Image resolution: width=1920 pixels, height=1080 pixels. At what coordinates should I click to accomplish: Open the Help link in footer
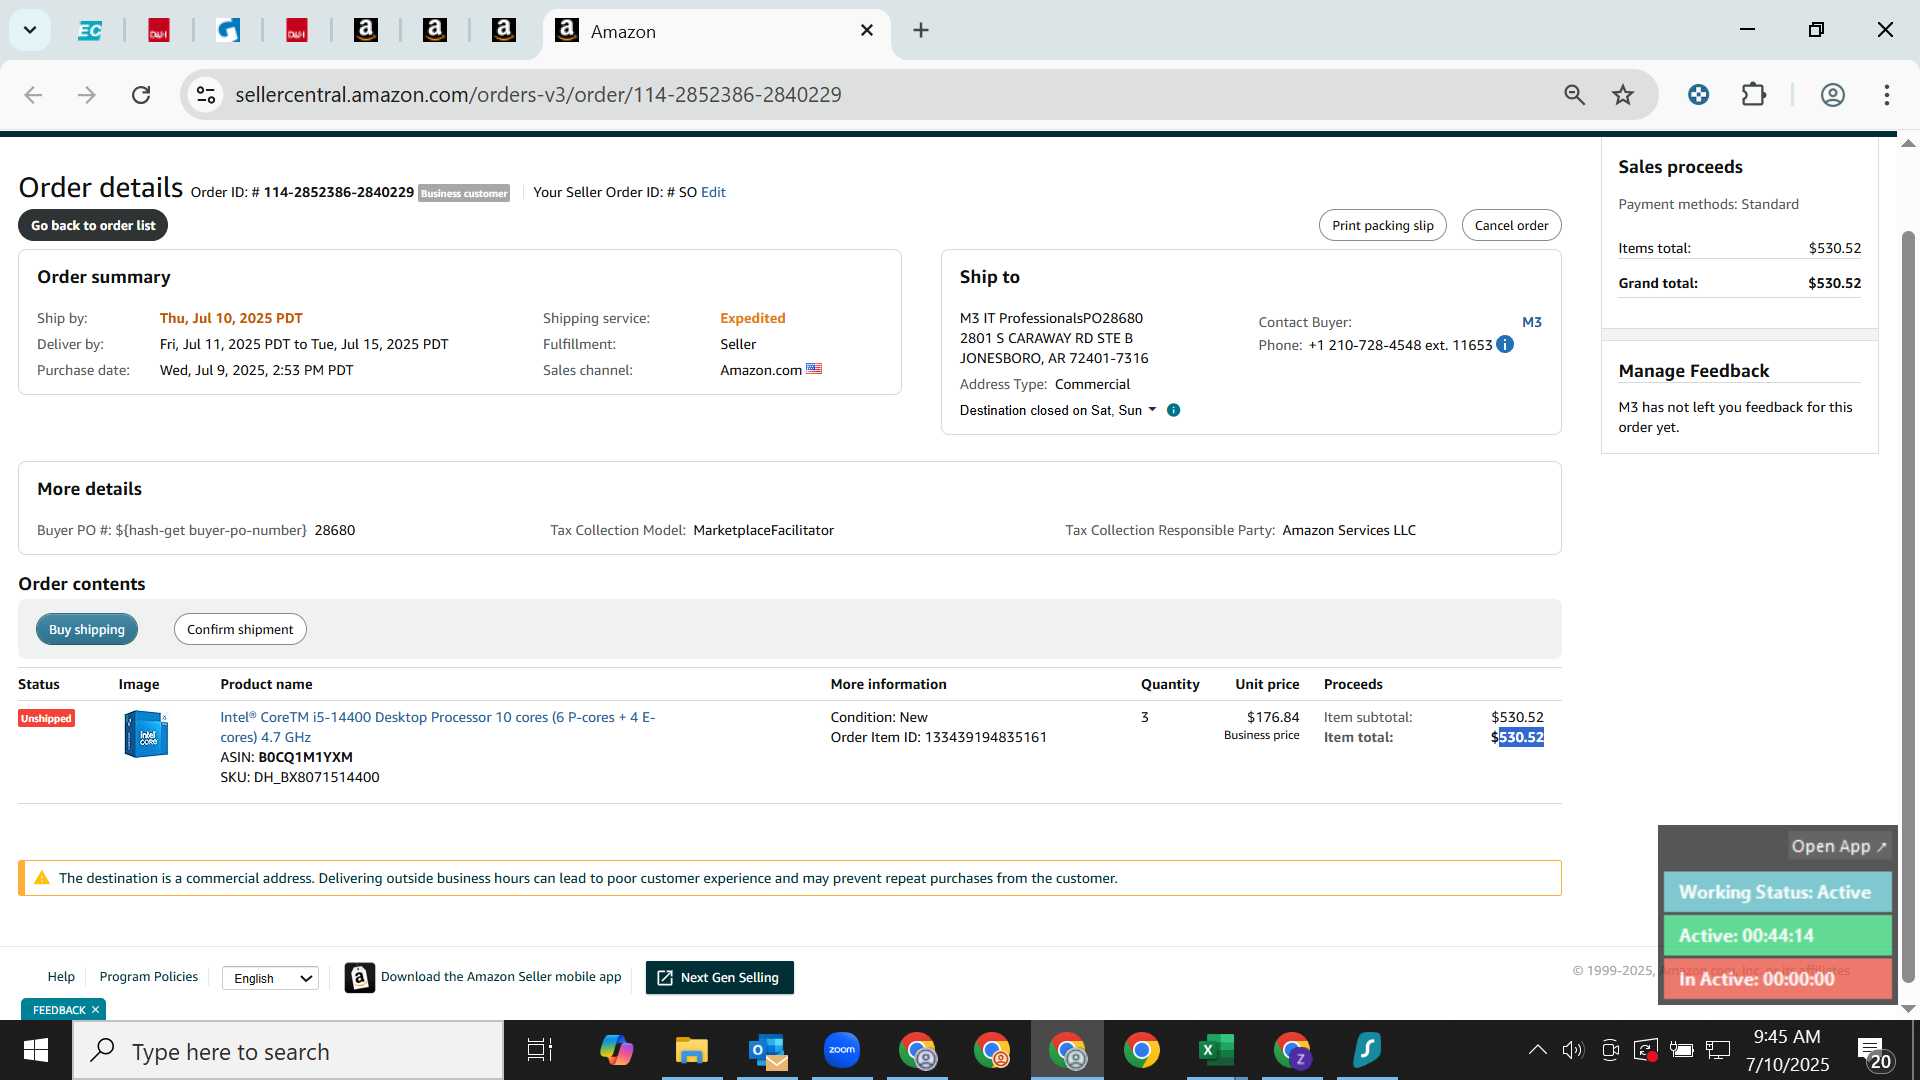(x=61, y=977)
